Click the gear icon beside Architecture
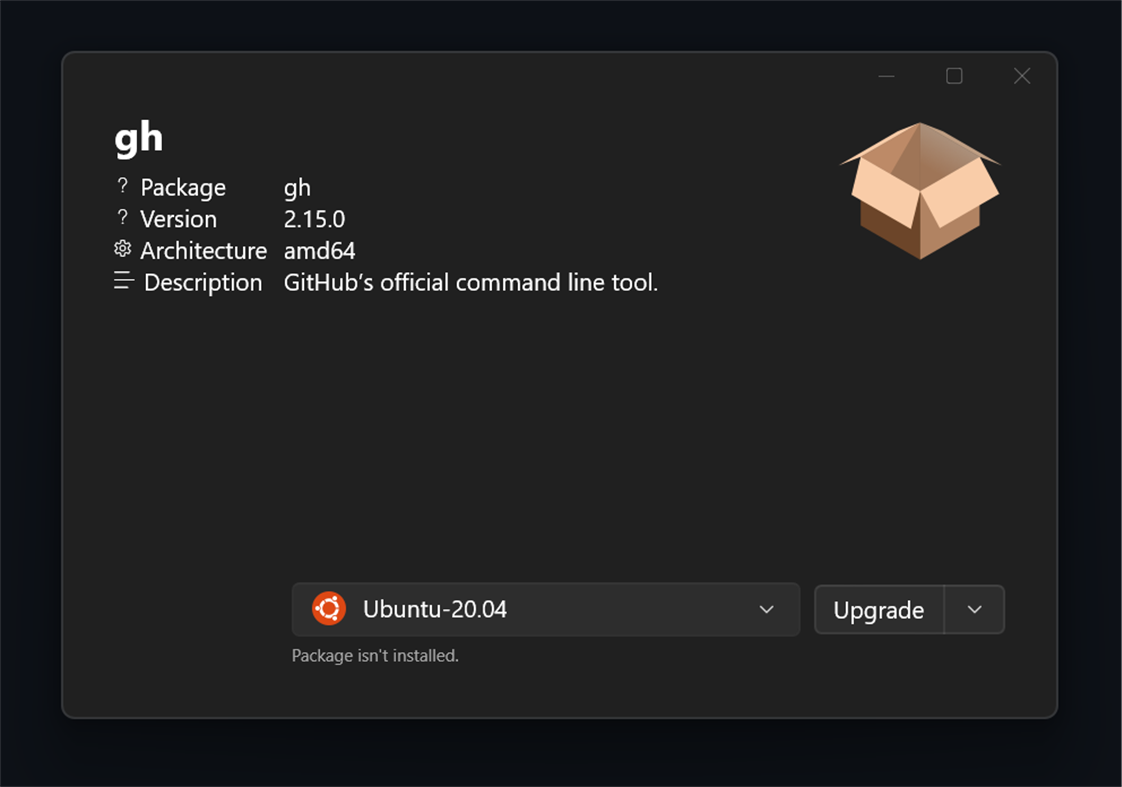The image size is (1122, 787). point(122,249)
